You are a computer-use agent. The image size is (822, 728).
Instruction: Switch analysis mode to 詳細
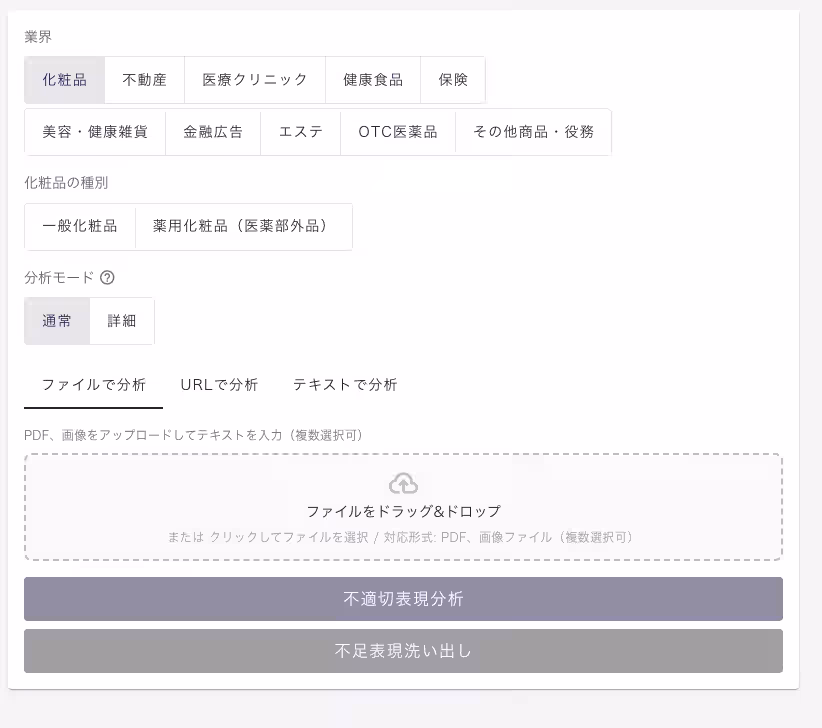[120, 321]
